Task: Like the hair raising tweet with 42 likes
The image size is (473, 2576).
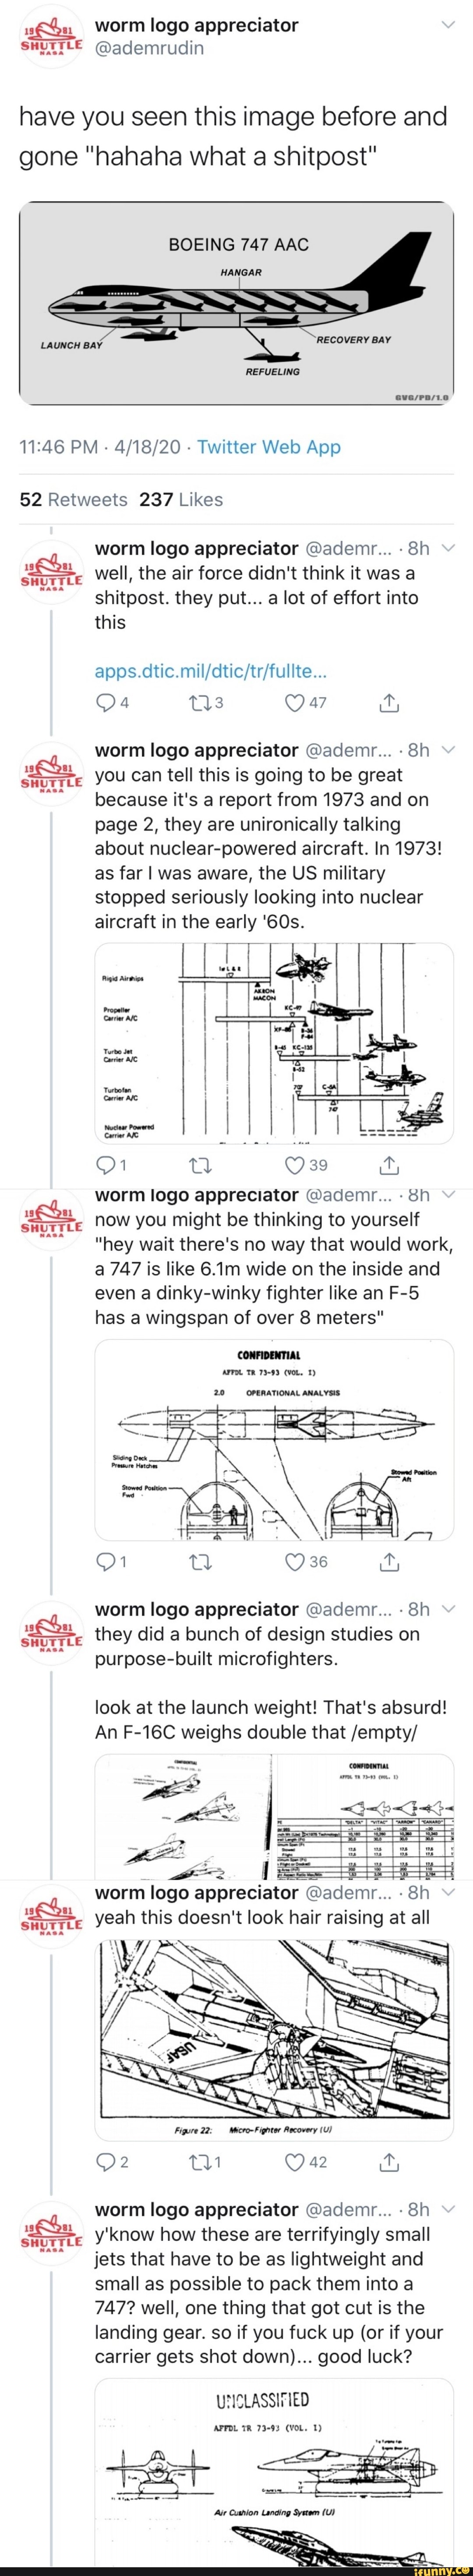Action: pyautogui.click(x=305, y=2162)
